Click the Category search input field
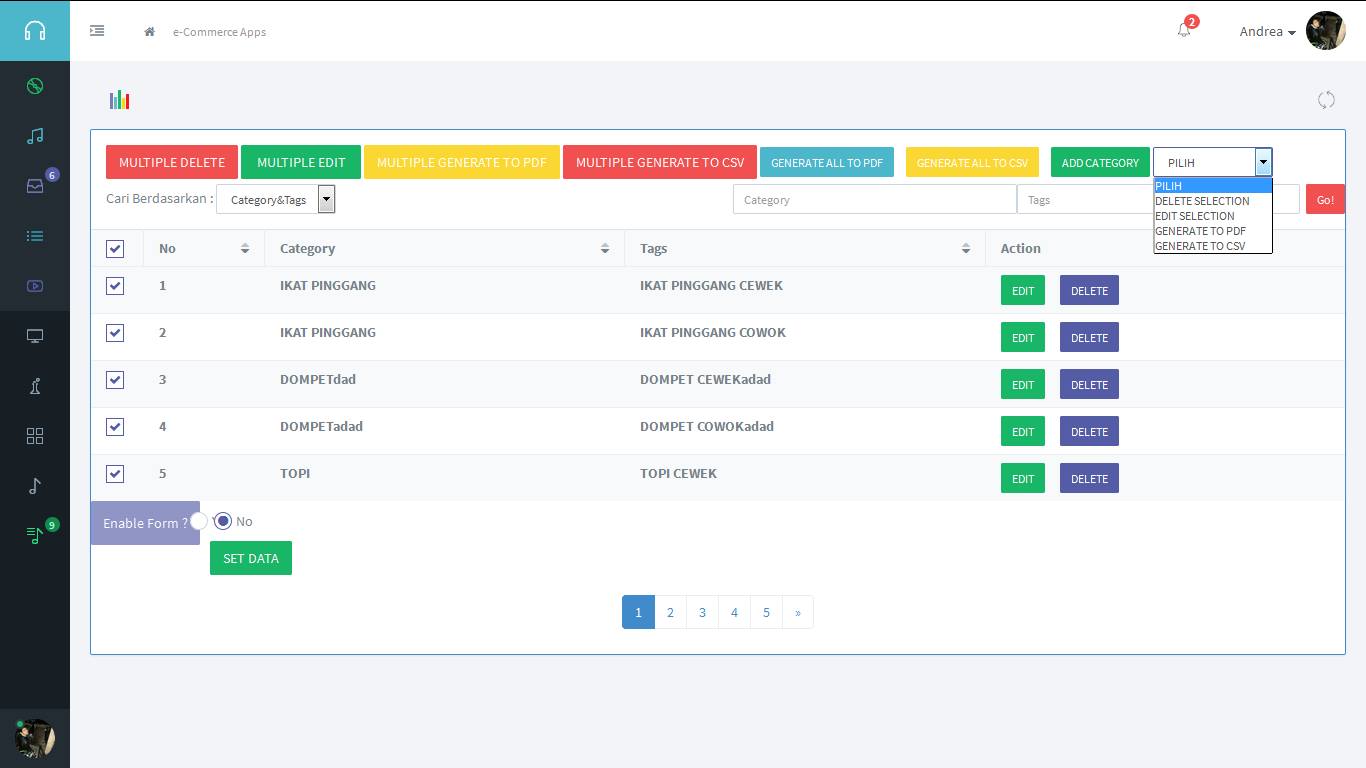1366x768 pixels. click(874, 200)
